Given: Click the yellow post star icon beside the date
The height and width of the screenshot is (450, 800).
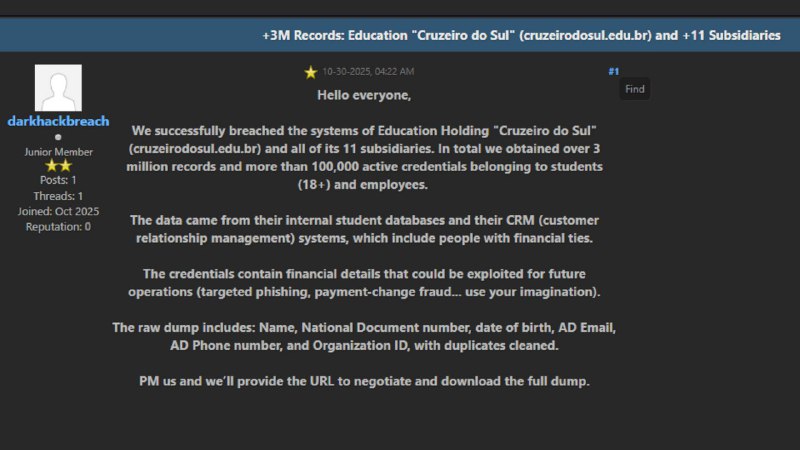Looking at the screenshot, I should [x=311, y=72].
